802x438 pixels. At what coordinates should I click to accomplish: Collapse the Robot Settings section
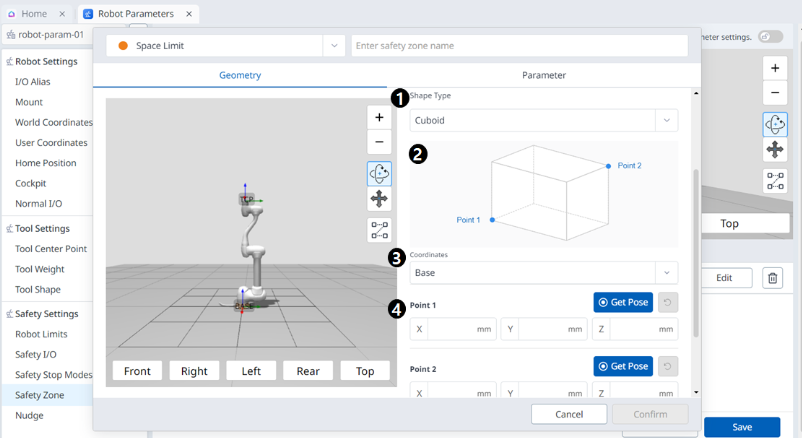(x=10, y=61)
